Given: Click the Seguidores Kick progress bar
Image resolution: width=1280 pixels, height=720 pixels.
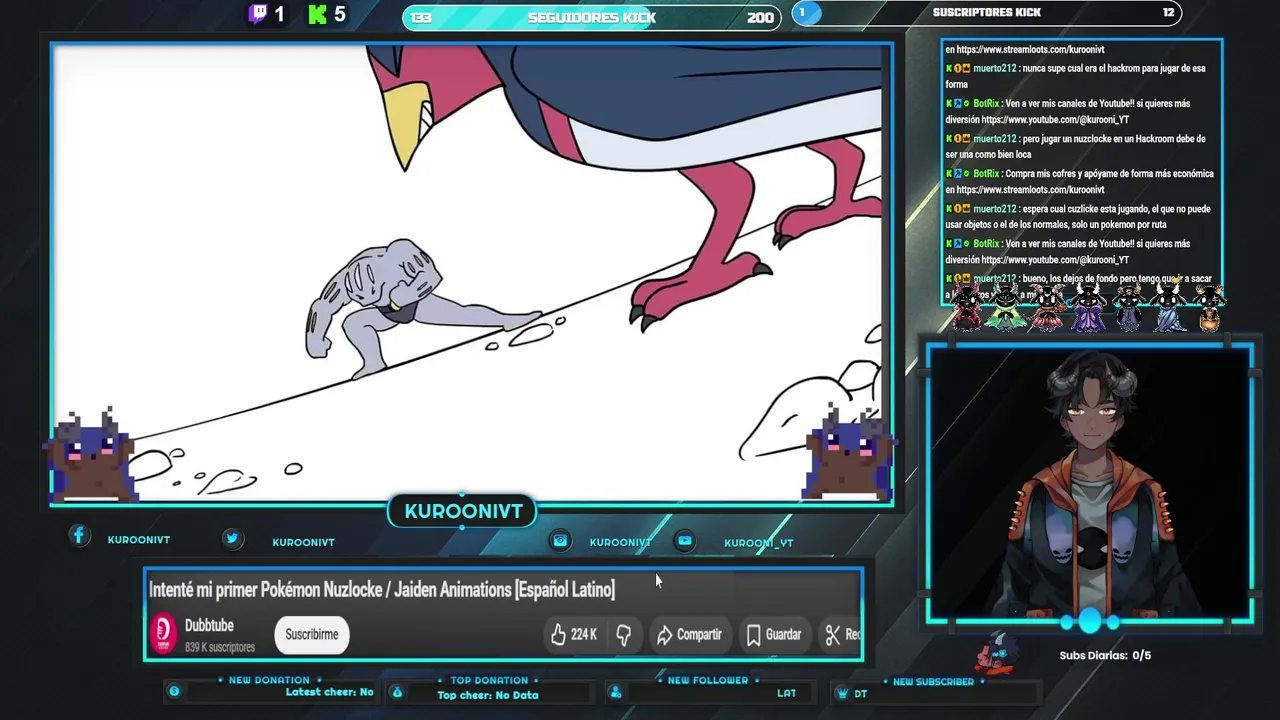Looking at the screenshot, I should click(x=592, y=17).
